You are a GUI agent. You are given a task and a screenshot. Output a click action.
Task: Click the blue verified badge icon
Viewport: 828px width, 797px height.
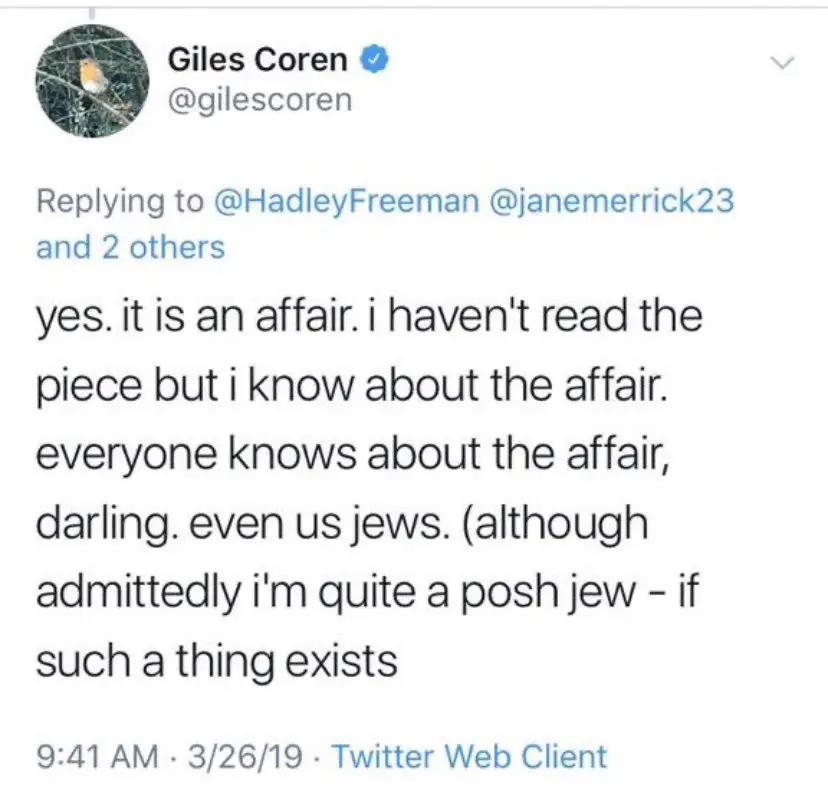click(372, 61)
